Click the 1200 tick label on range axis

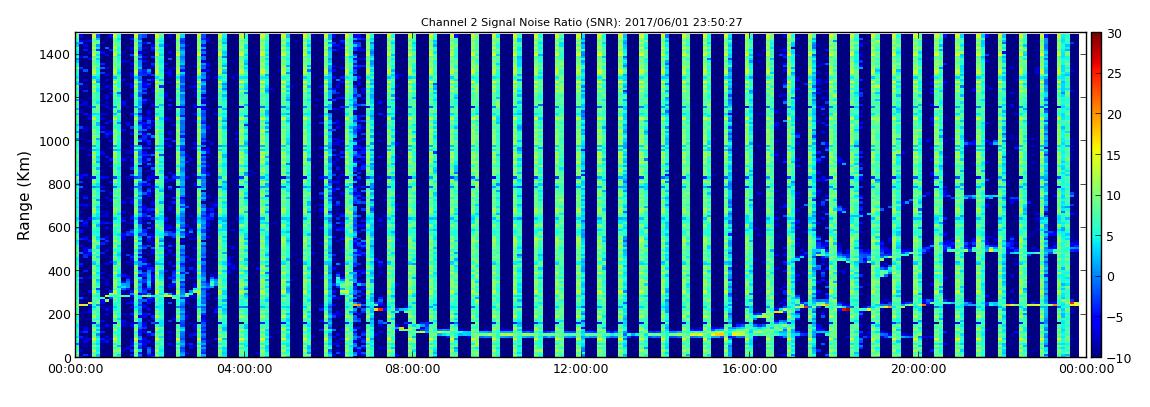pos(56,98)
